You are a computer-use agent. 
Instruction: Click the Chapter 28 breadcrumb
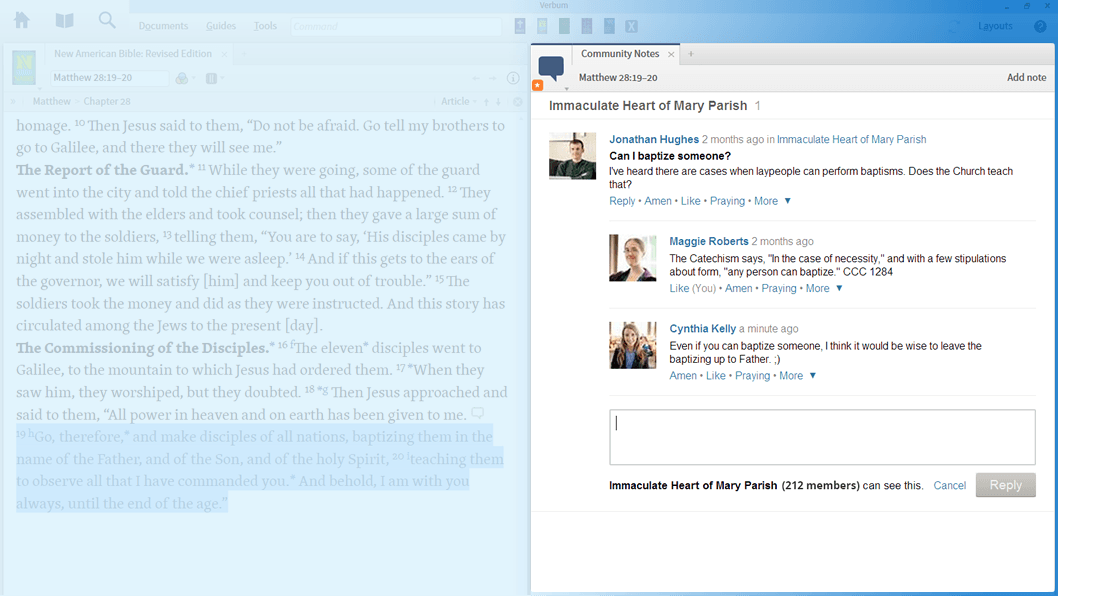click(x=107, y=101)
